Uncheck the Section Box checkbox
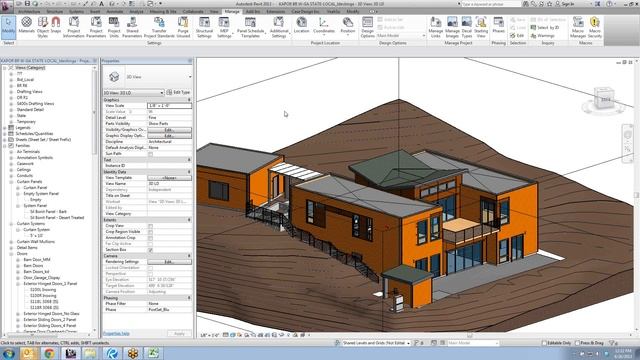 tap(150, 250)
